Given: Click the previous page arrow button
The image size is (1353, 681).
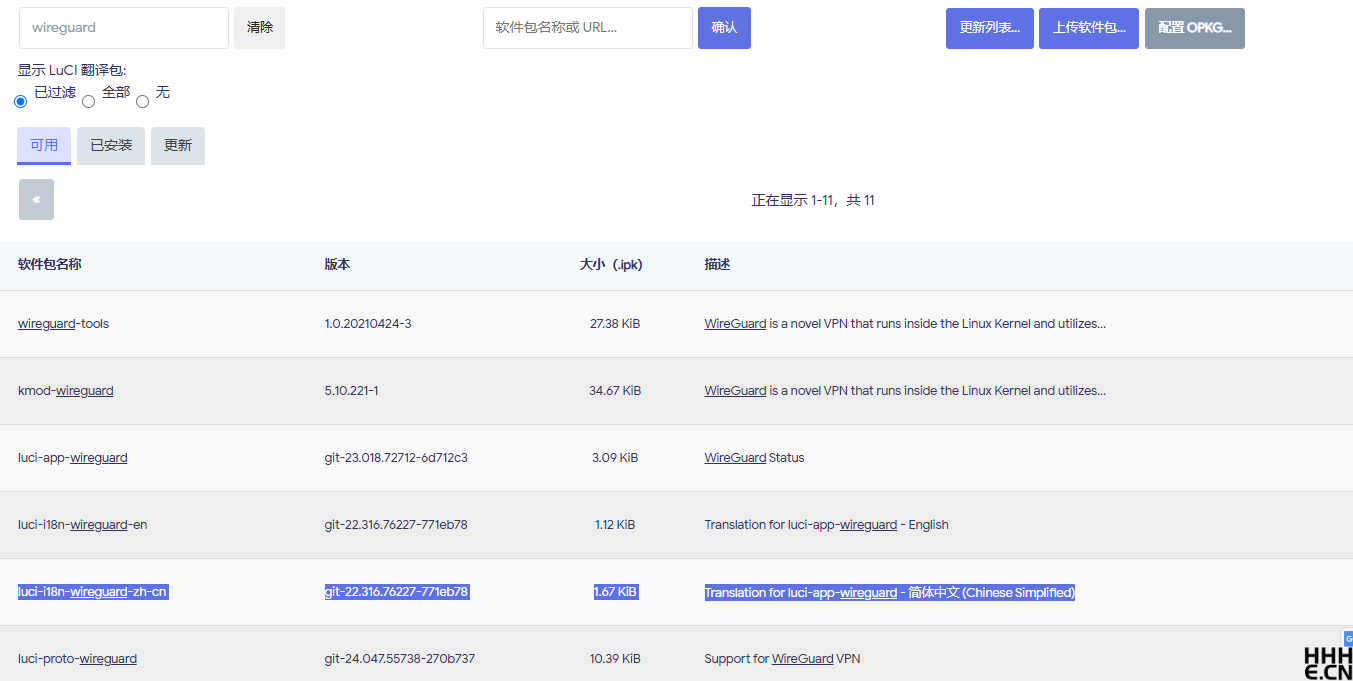Looking at the screenshot, I should pos(36,199).
